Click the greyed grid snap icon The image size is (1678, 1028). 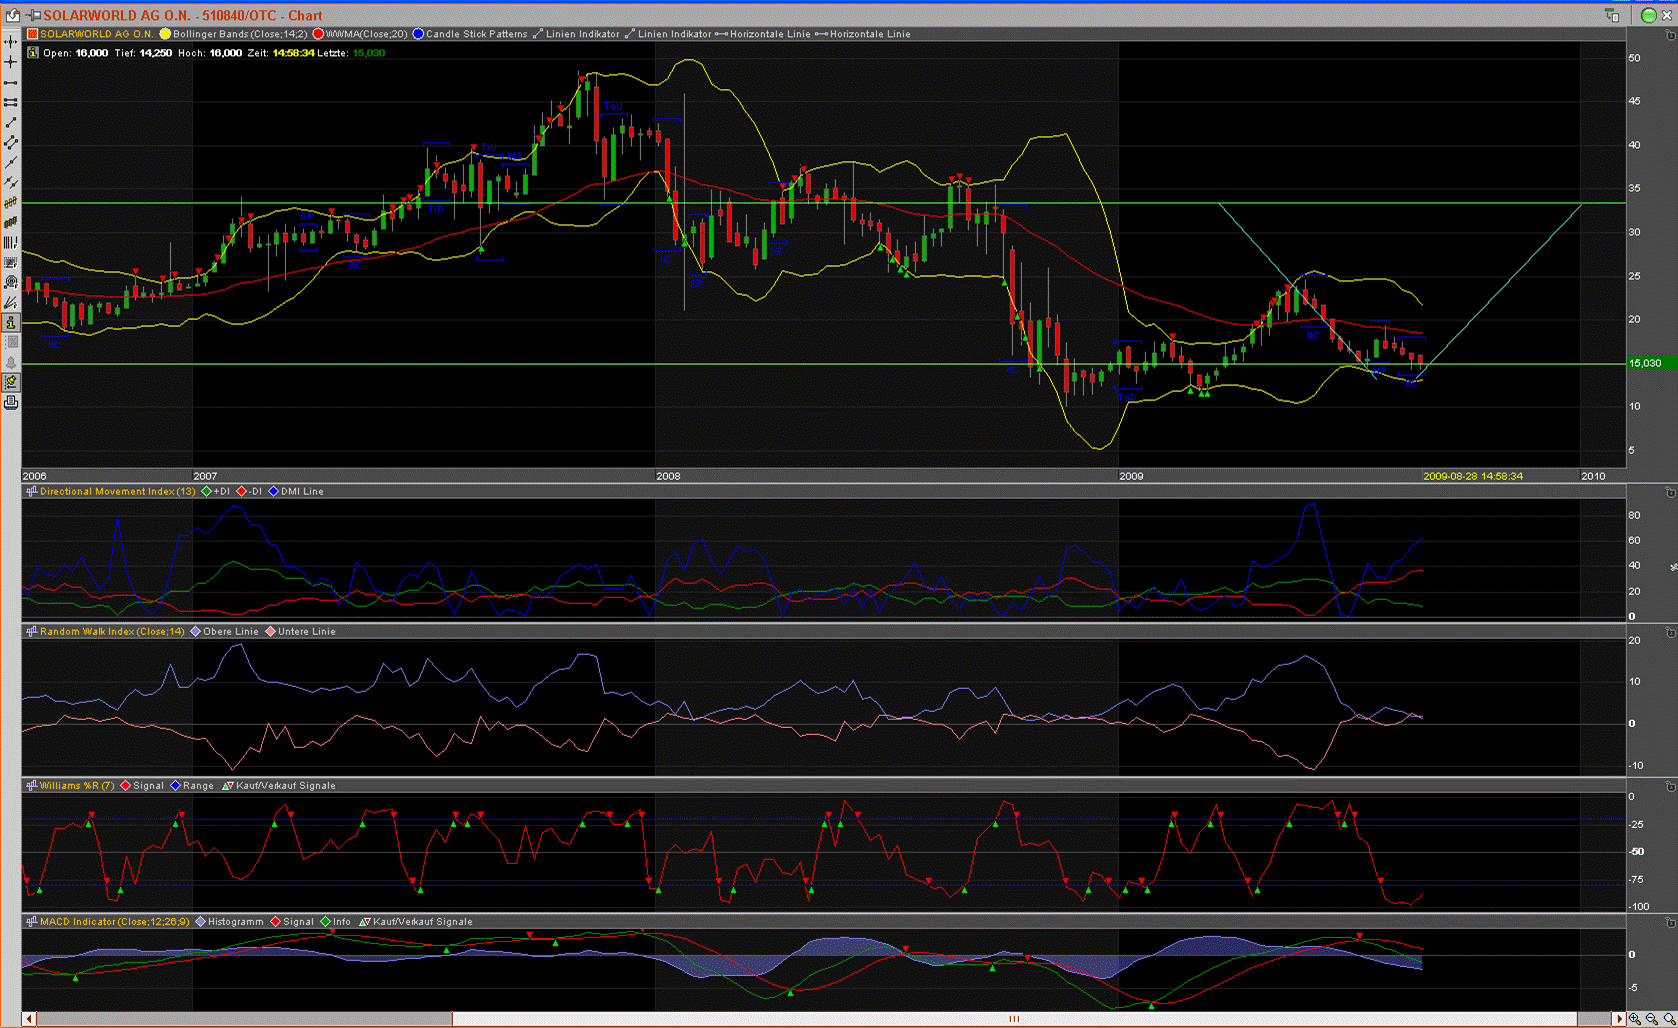[11, 342]
